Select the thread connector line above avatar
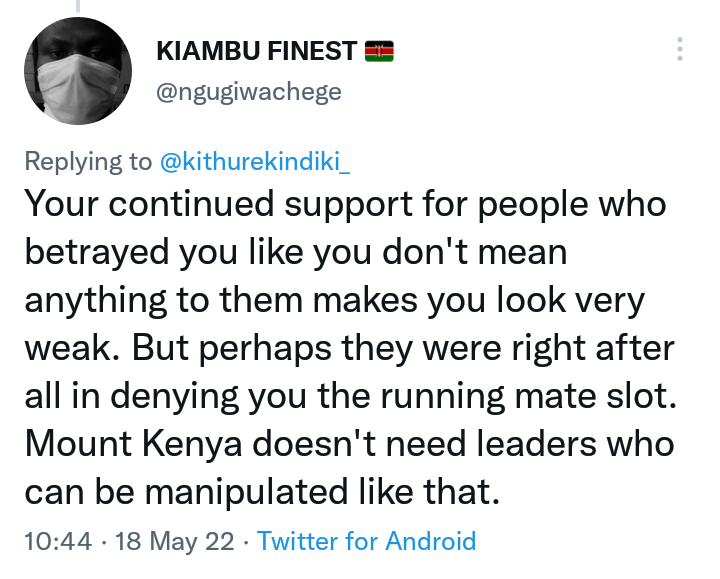 (x=78, y=6)
